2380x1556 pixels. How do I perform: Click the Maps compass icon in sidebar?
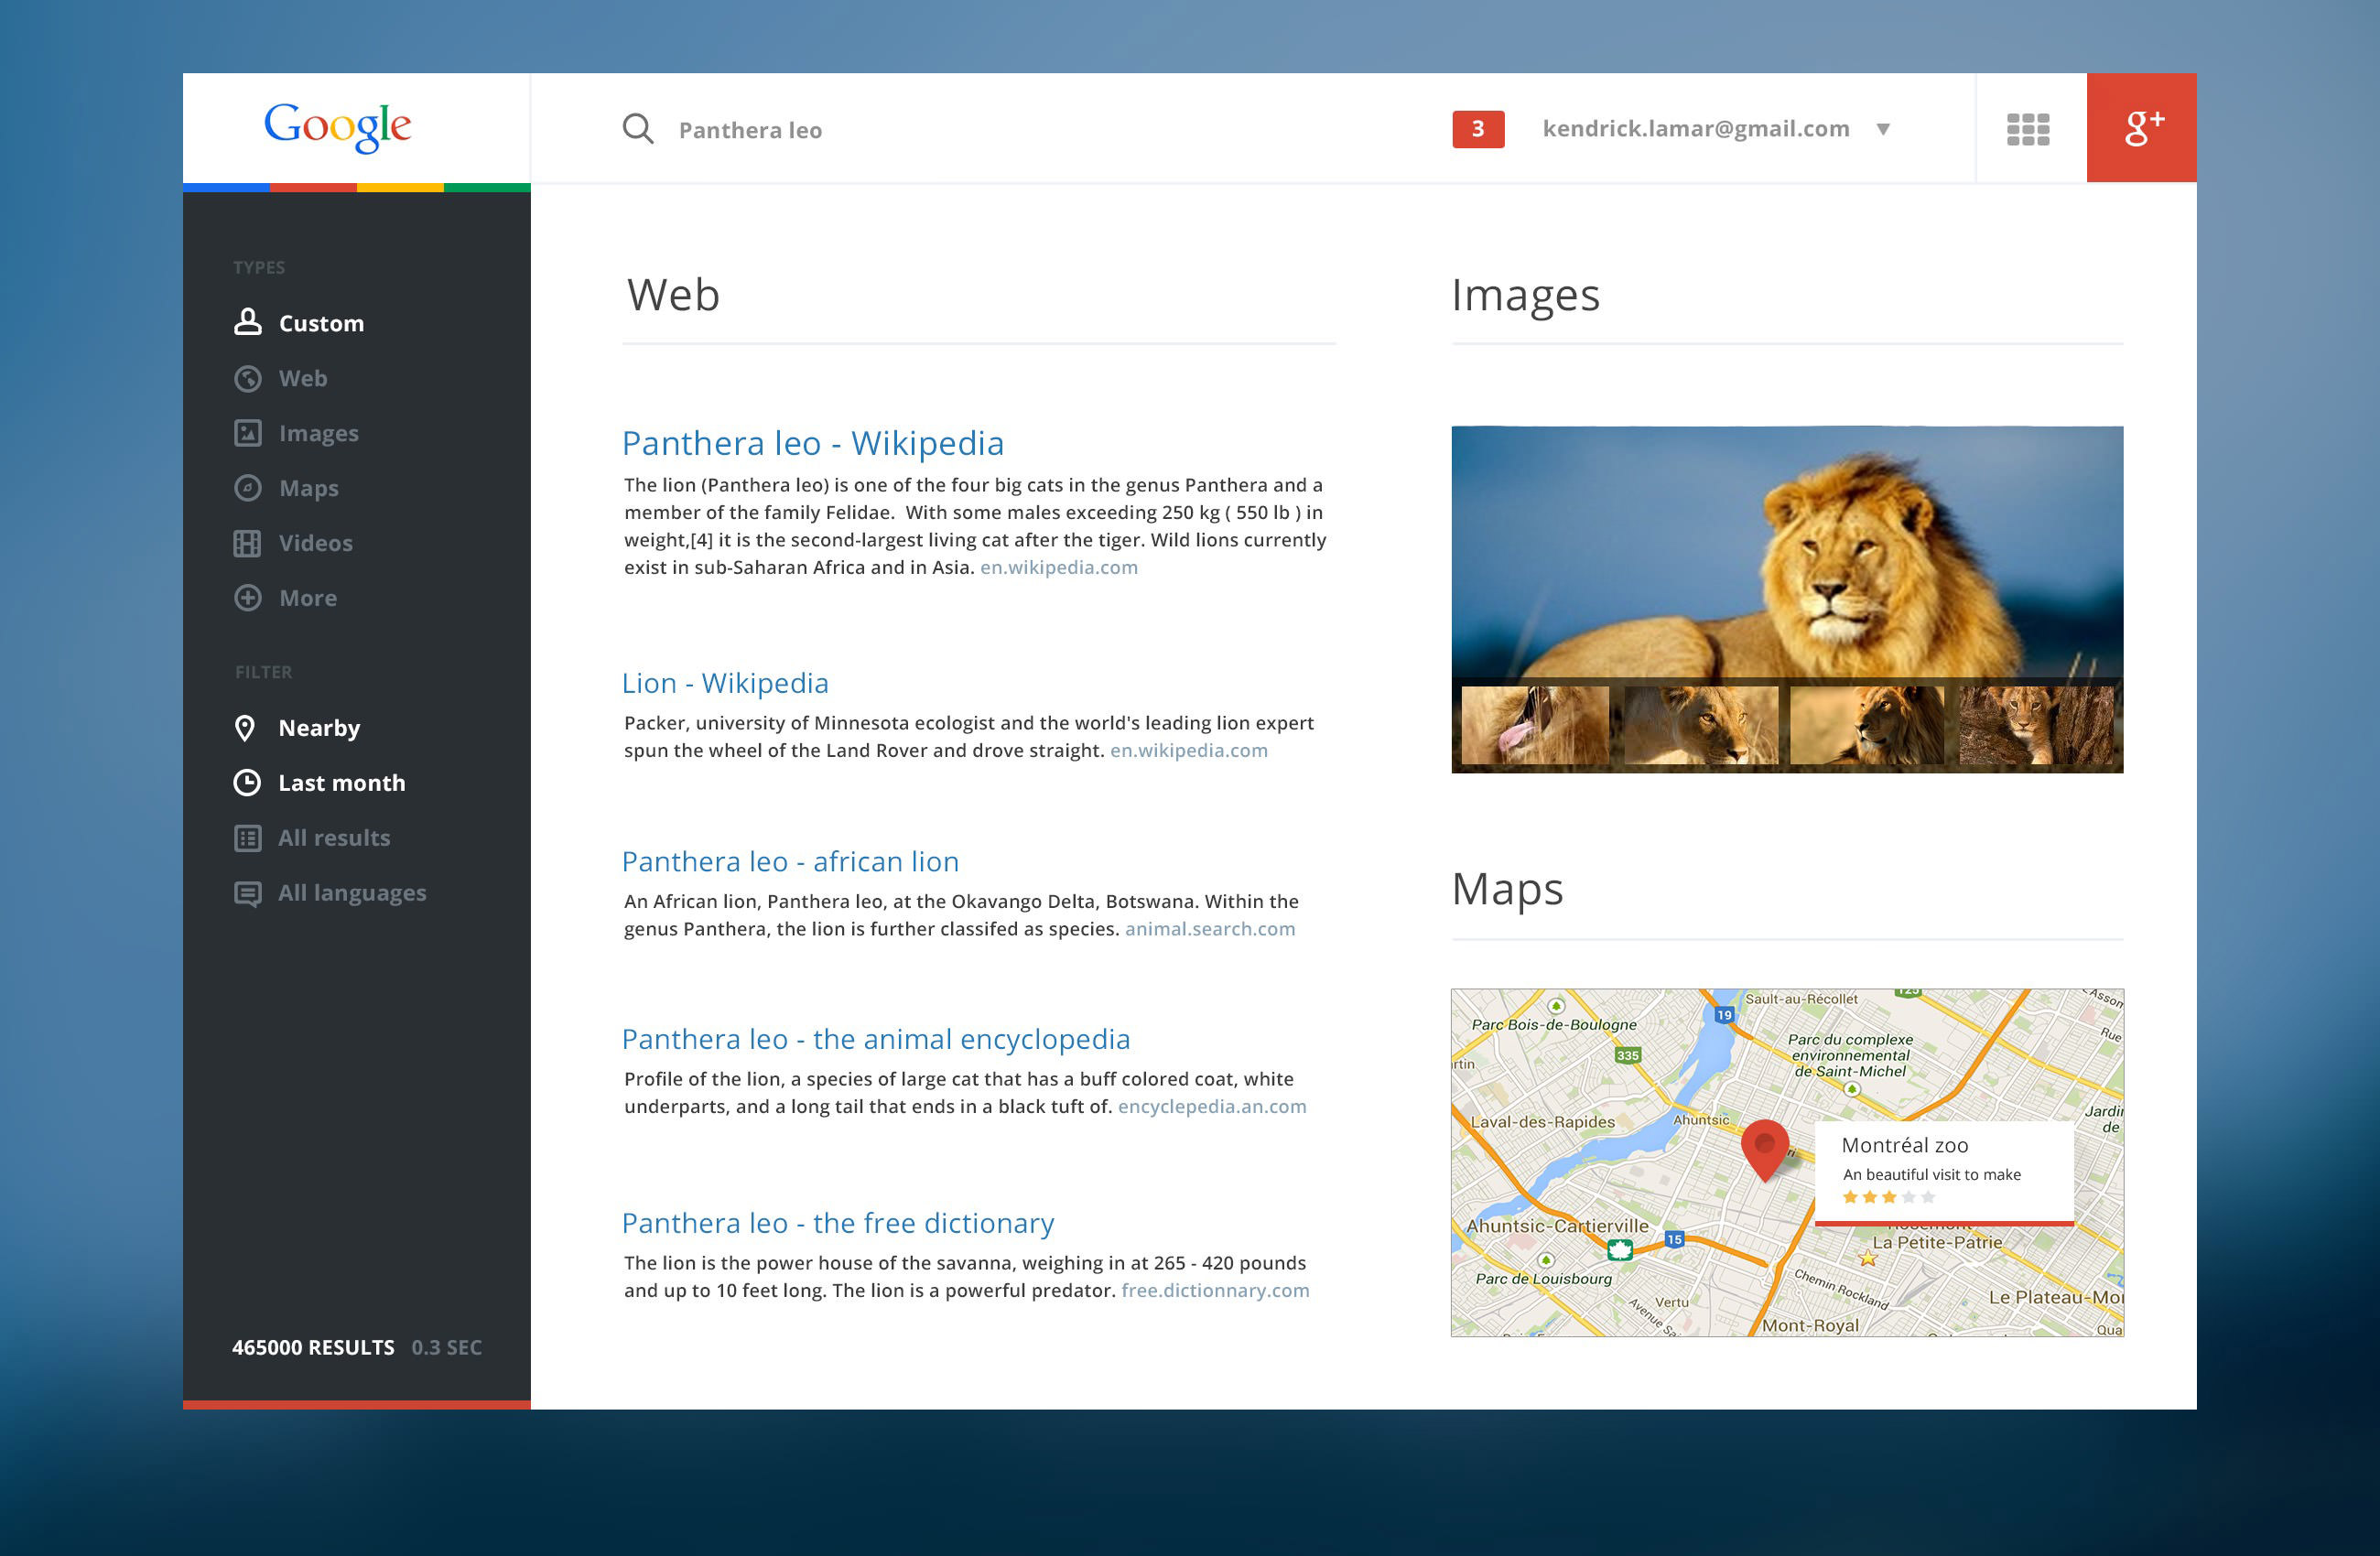click(x=247, y=488)
